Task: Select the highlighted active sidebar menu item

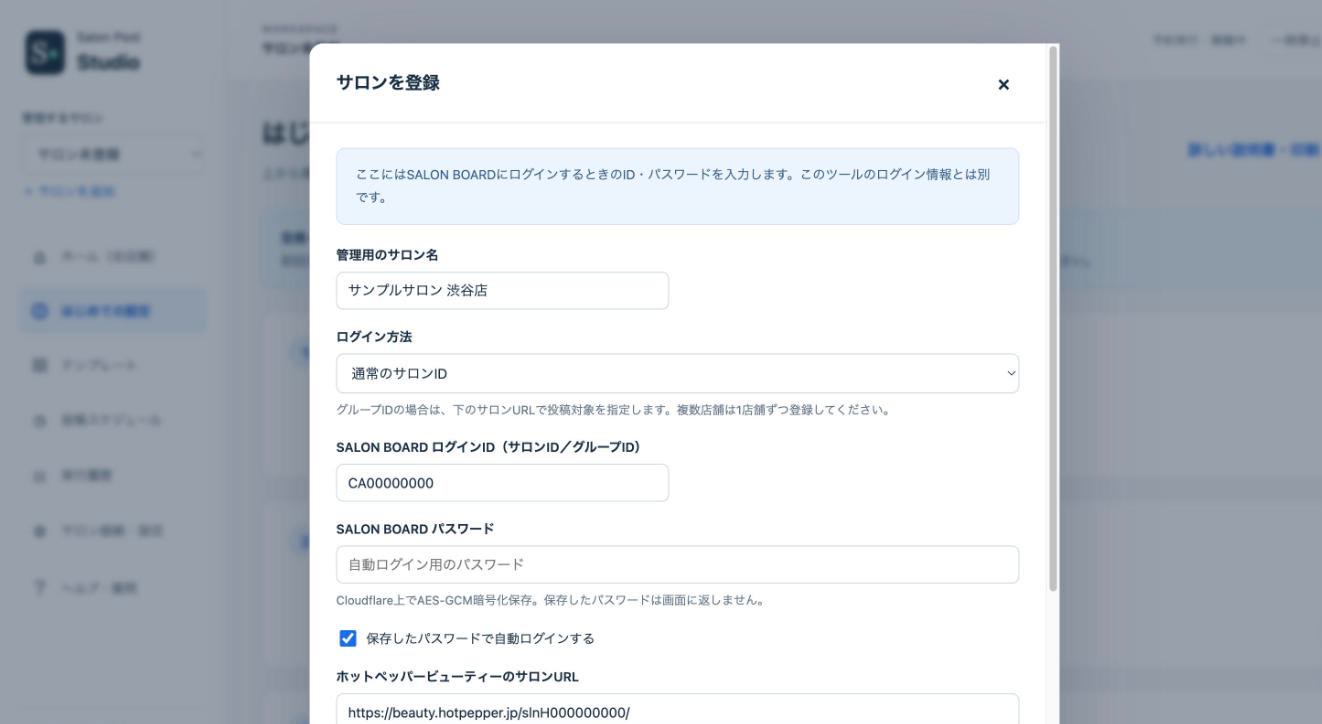Action: [113, 311]
